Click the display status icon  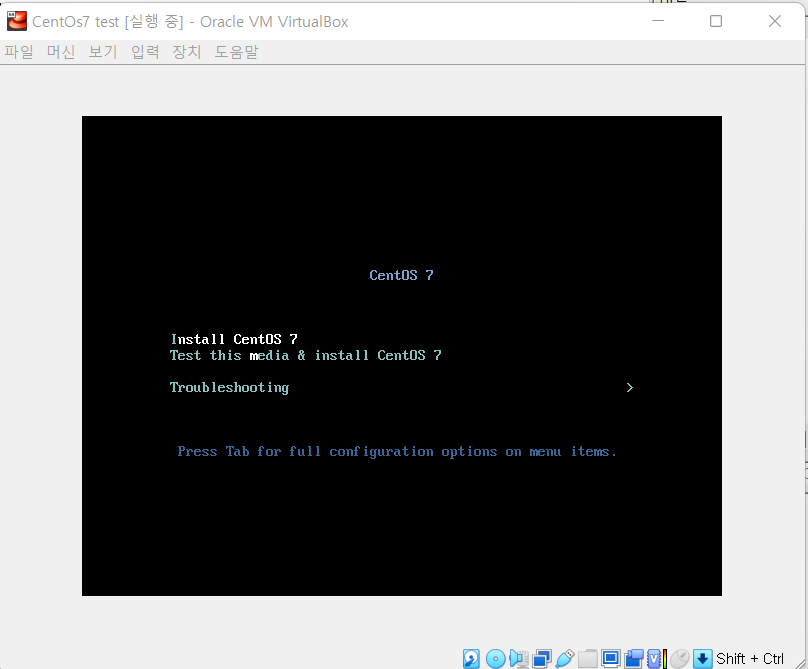pyautogui.click(x=611, y=659)
